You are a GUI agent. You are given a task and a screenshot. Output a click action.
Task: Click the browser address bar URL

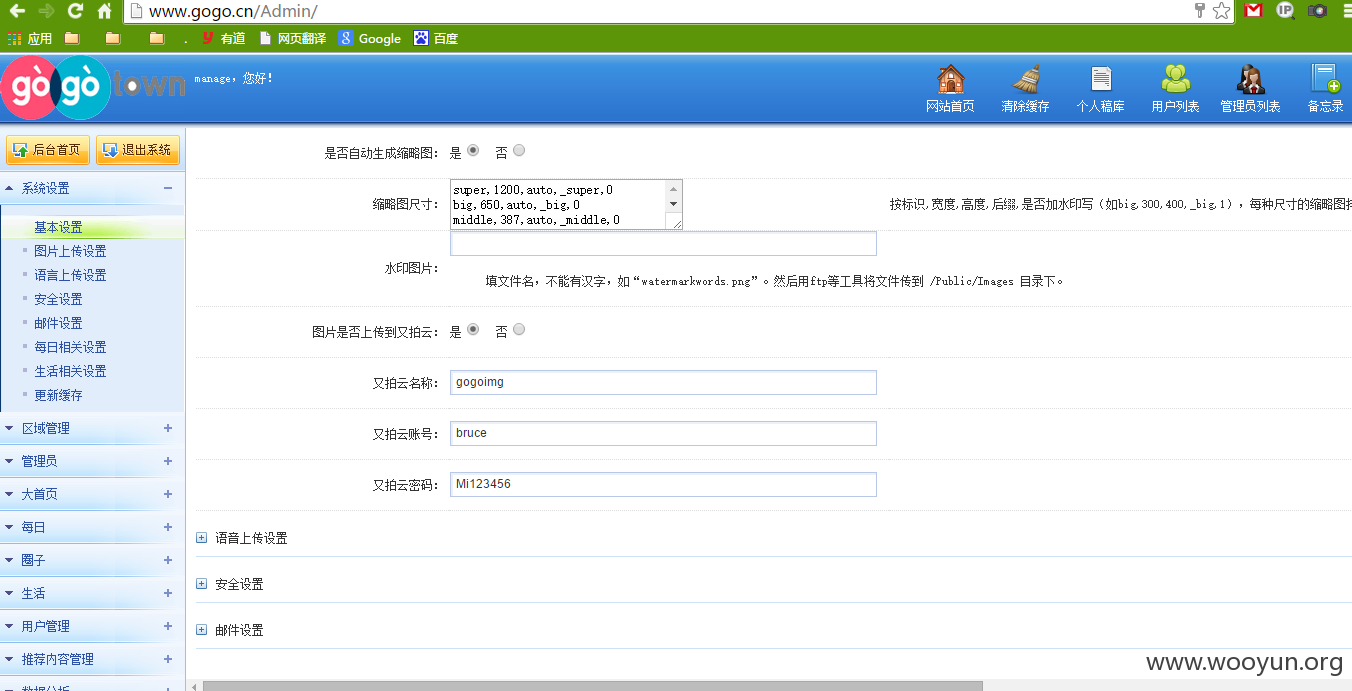point(232,12)
